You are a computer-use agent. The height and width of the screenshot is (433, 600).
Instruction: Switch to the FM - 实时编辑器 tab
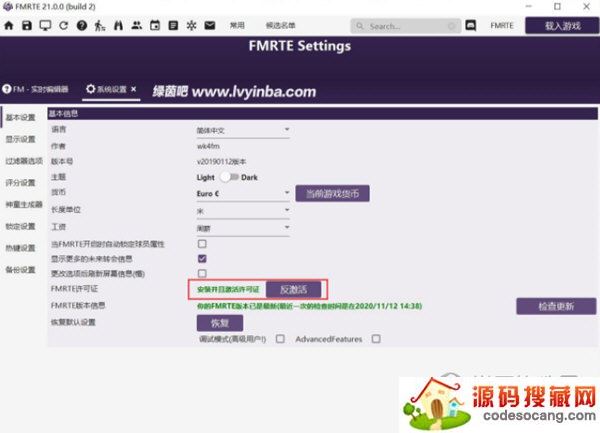tap(36, 89)
